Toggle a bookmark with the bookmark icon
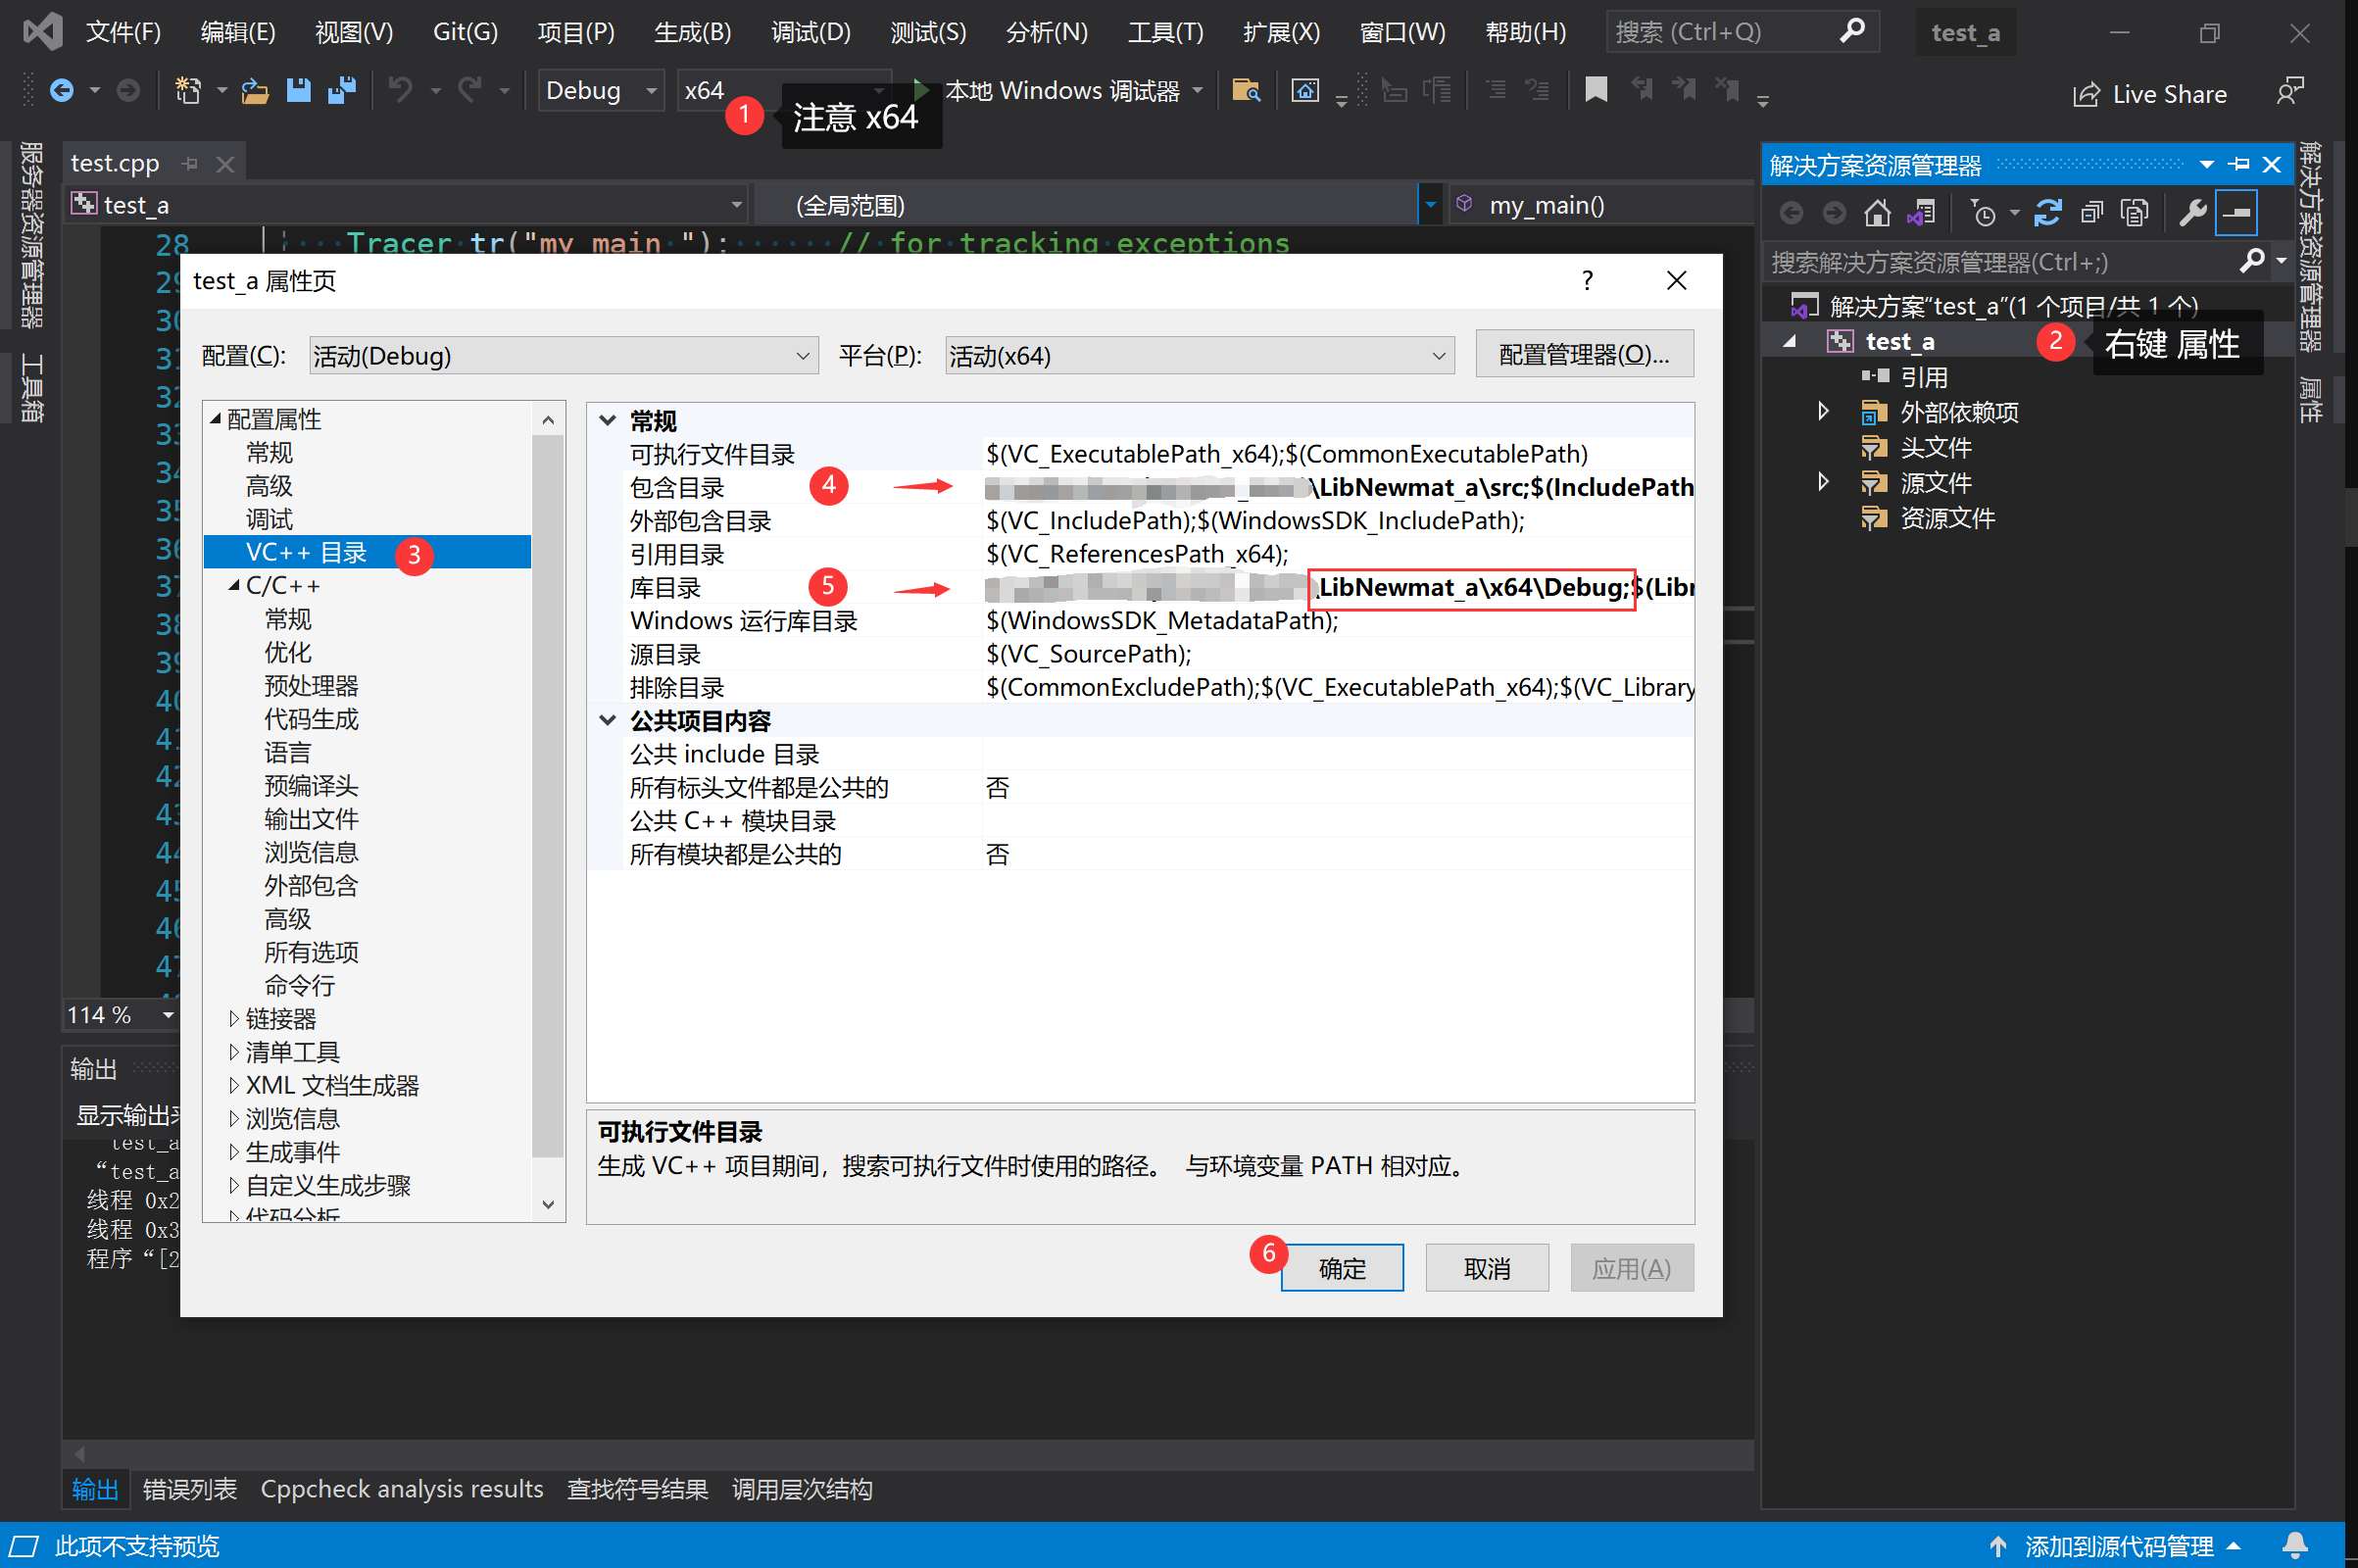The image size is (2358, 1568). coord(1596,91)
